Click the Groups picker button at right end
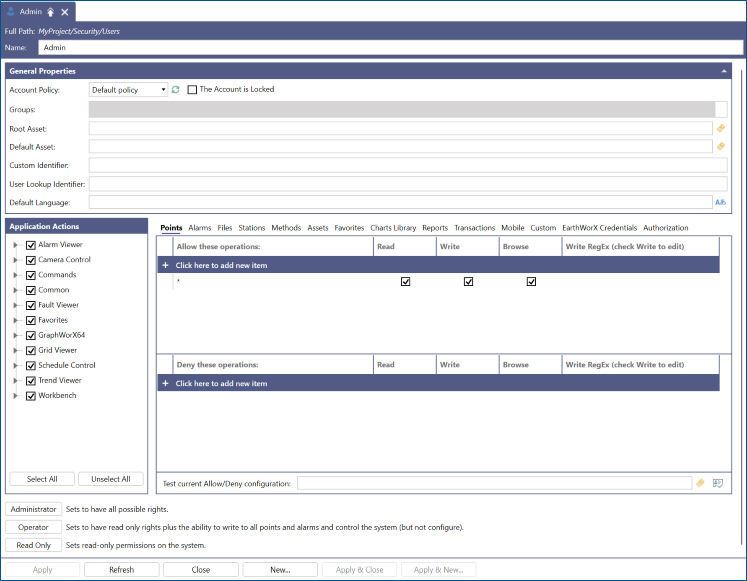Image resolution: width=747 pixels, height=581 pixels. pos(721,109)
